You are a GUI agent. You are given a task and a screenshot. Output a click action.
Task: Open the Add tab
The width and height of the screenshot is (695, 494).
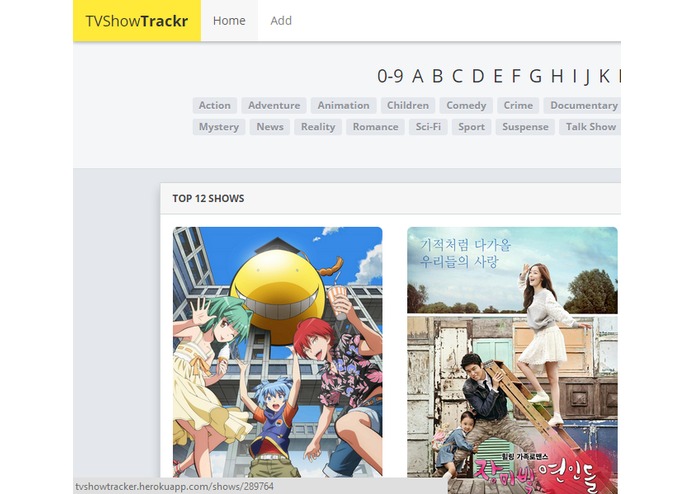(x=281, y=21)
